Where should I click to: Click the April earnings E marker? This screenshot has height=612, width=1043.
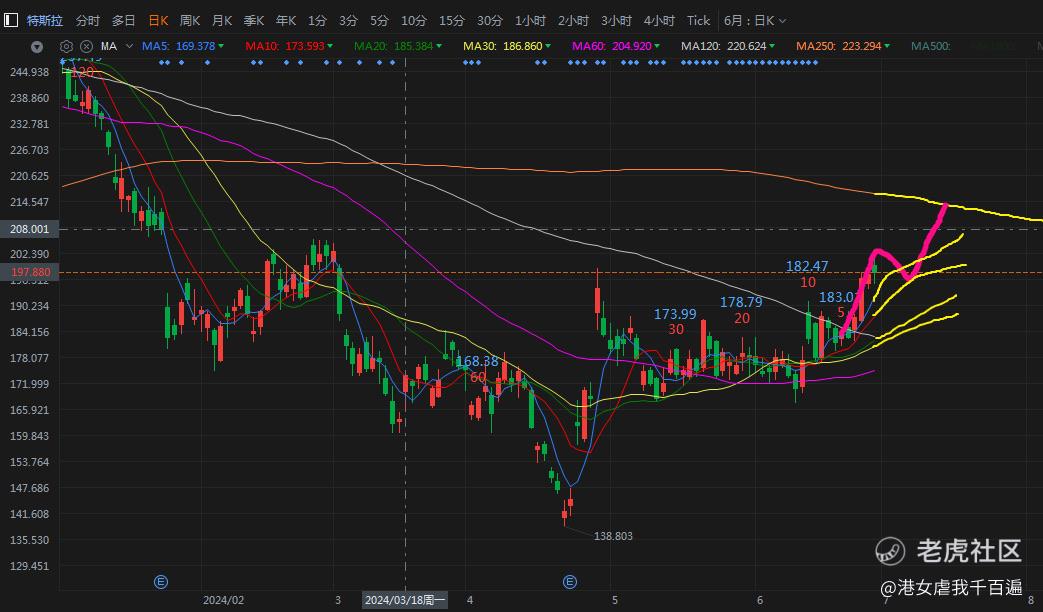[x=570, y=582]
